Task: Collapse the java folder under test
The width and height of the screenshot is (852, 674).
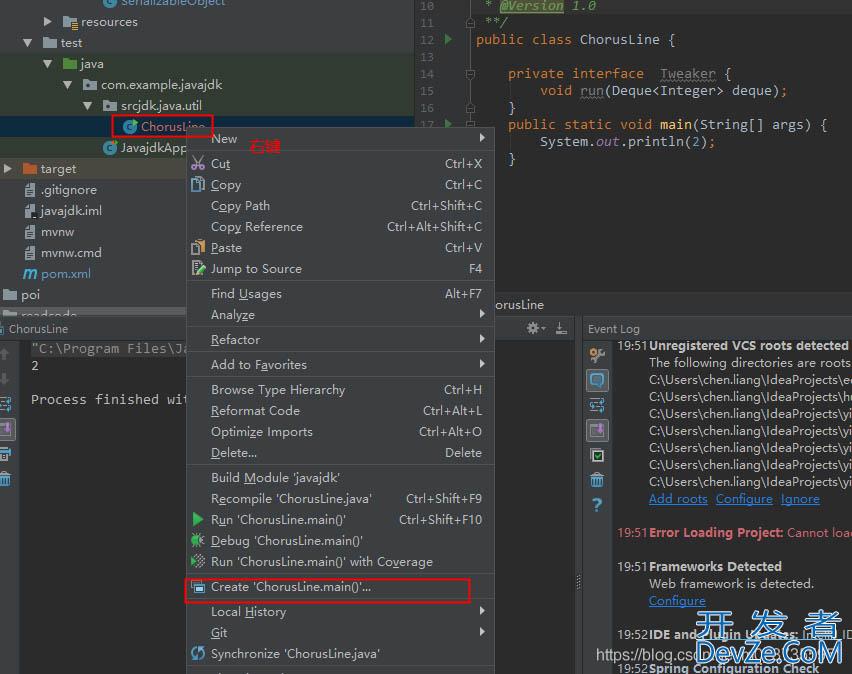Action: [x=48, y=64]
